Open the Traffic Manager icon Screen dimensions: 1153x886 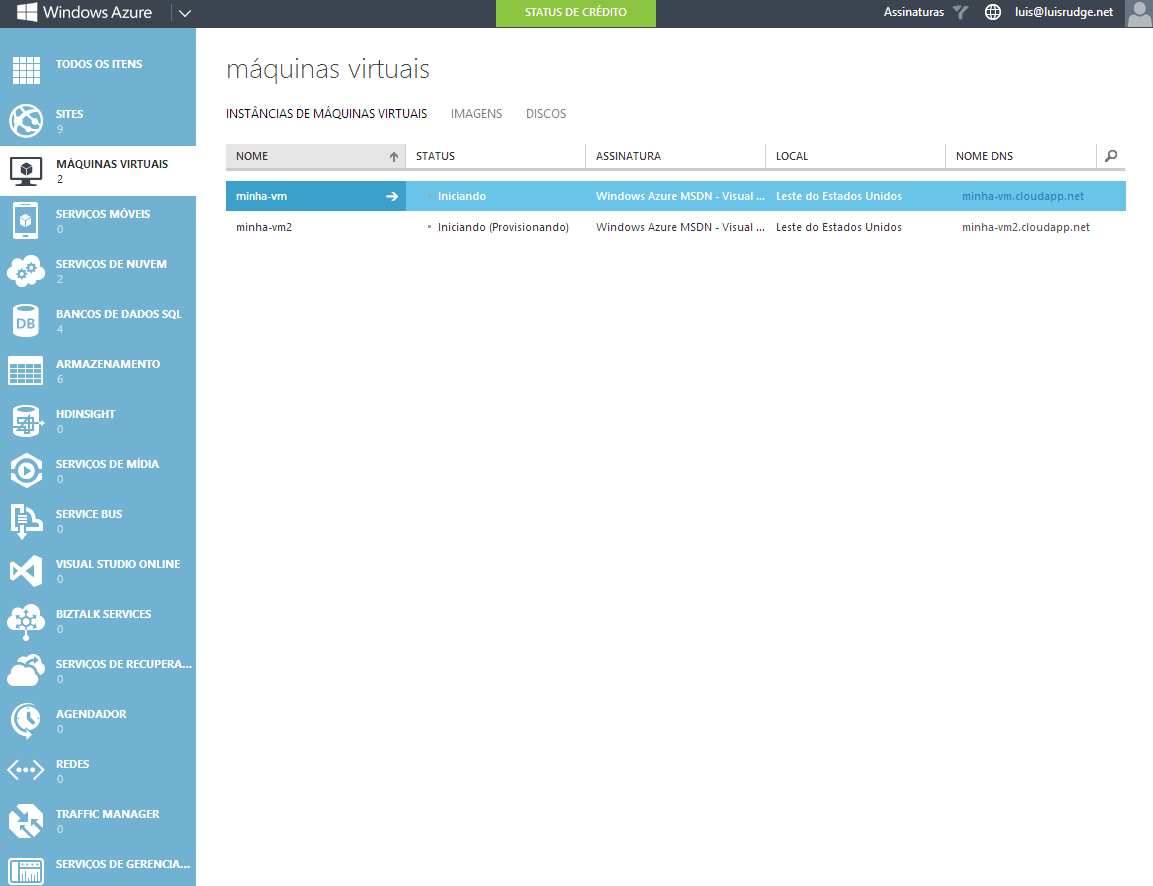pos(26,821)
